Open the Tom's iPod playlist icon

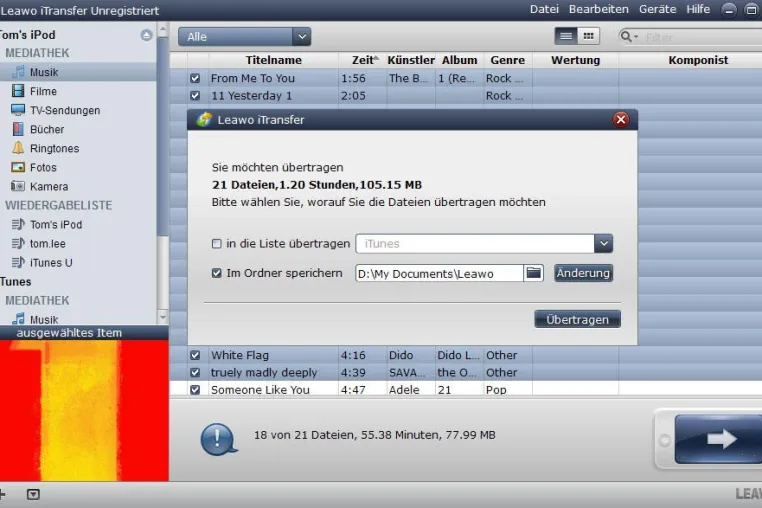[x=18, y=224]
